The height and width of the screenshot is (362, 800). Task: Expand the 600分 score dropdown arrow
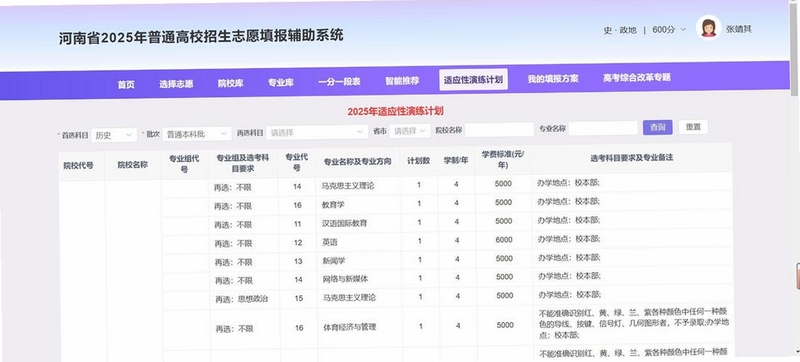tap(684, 30)
